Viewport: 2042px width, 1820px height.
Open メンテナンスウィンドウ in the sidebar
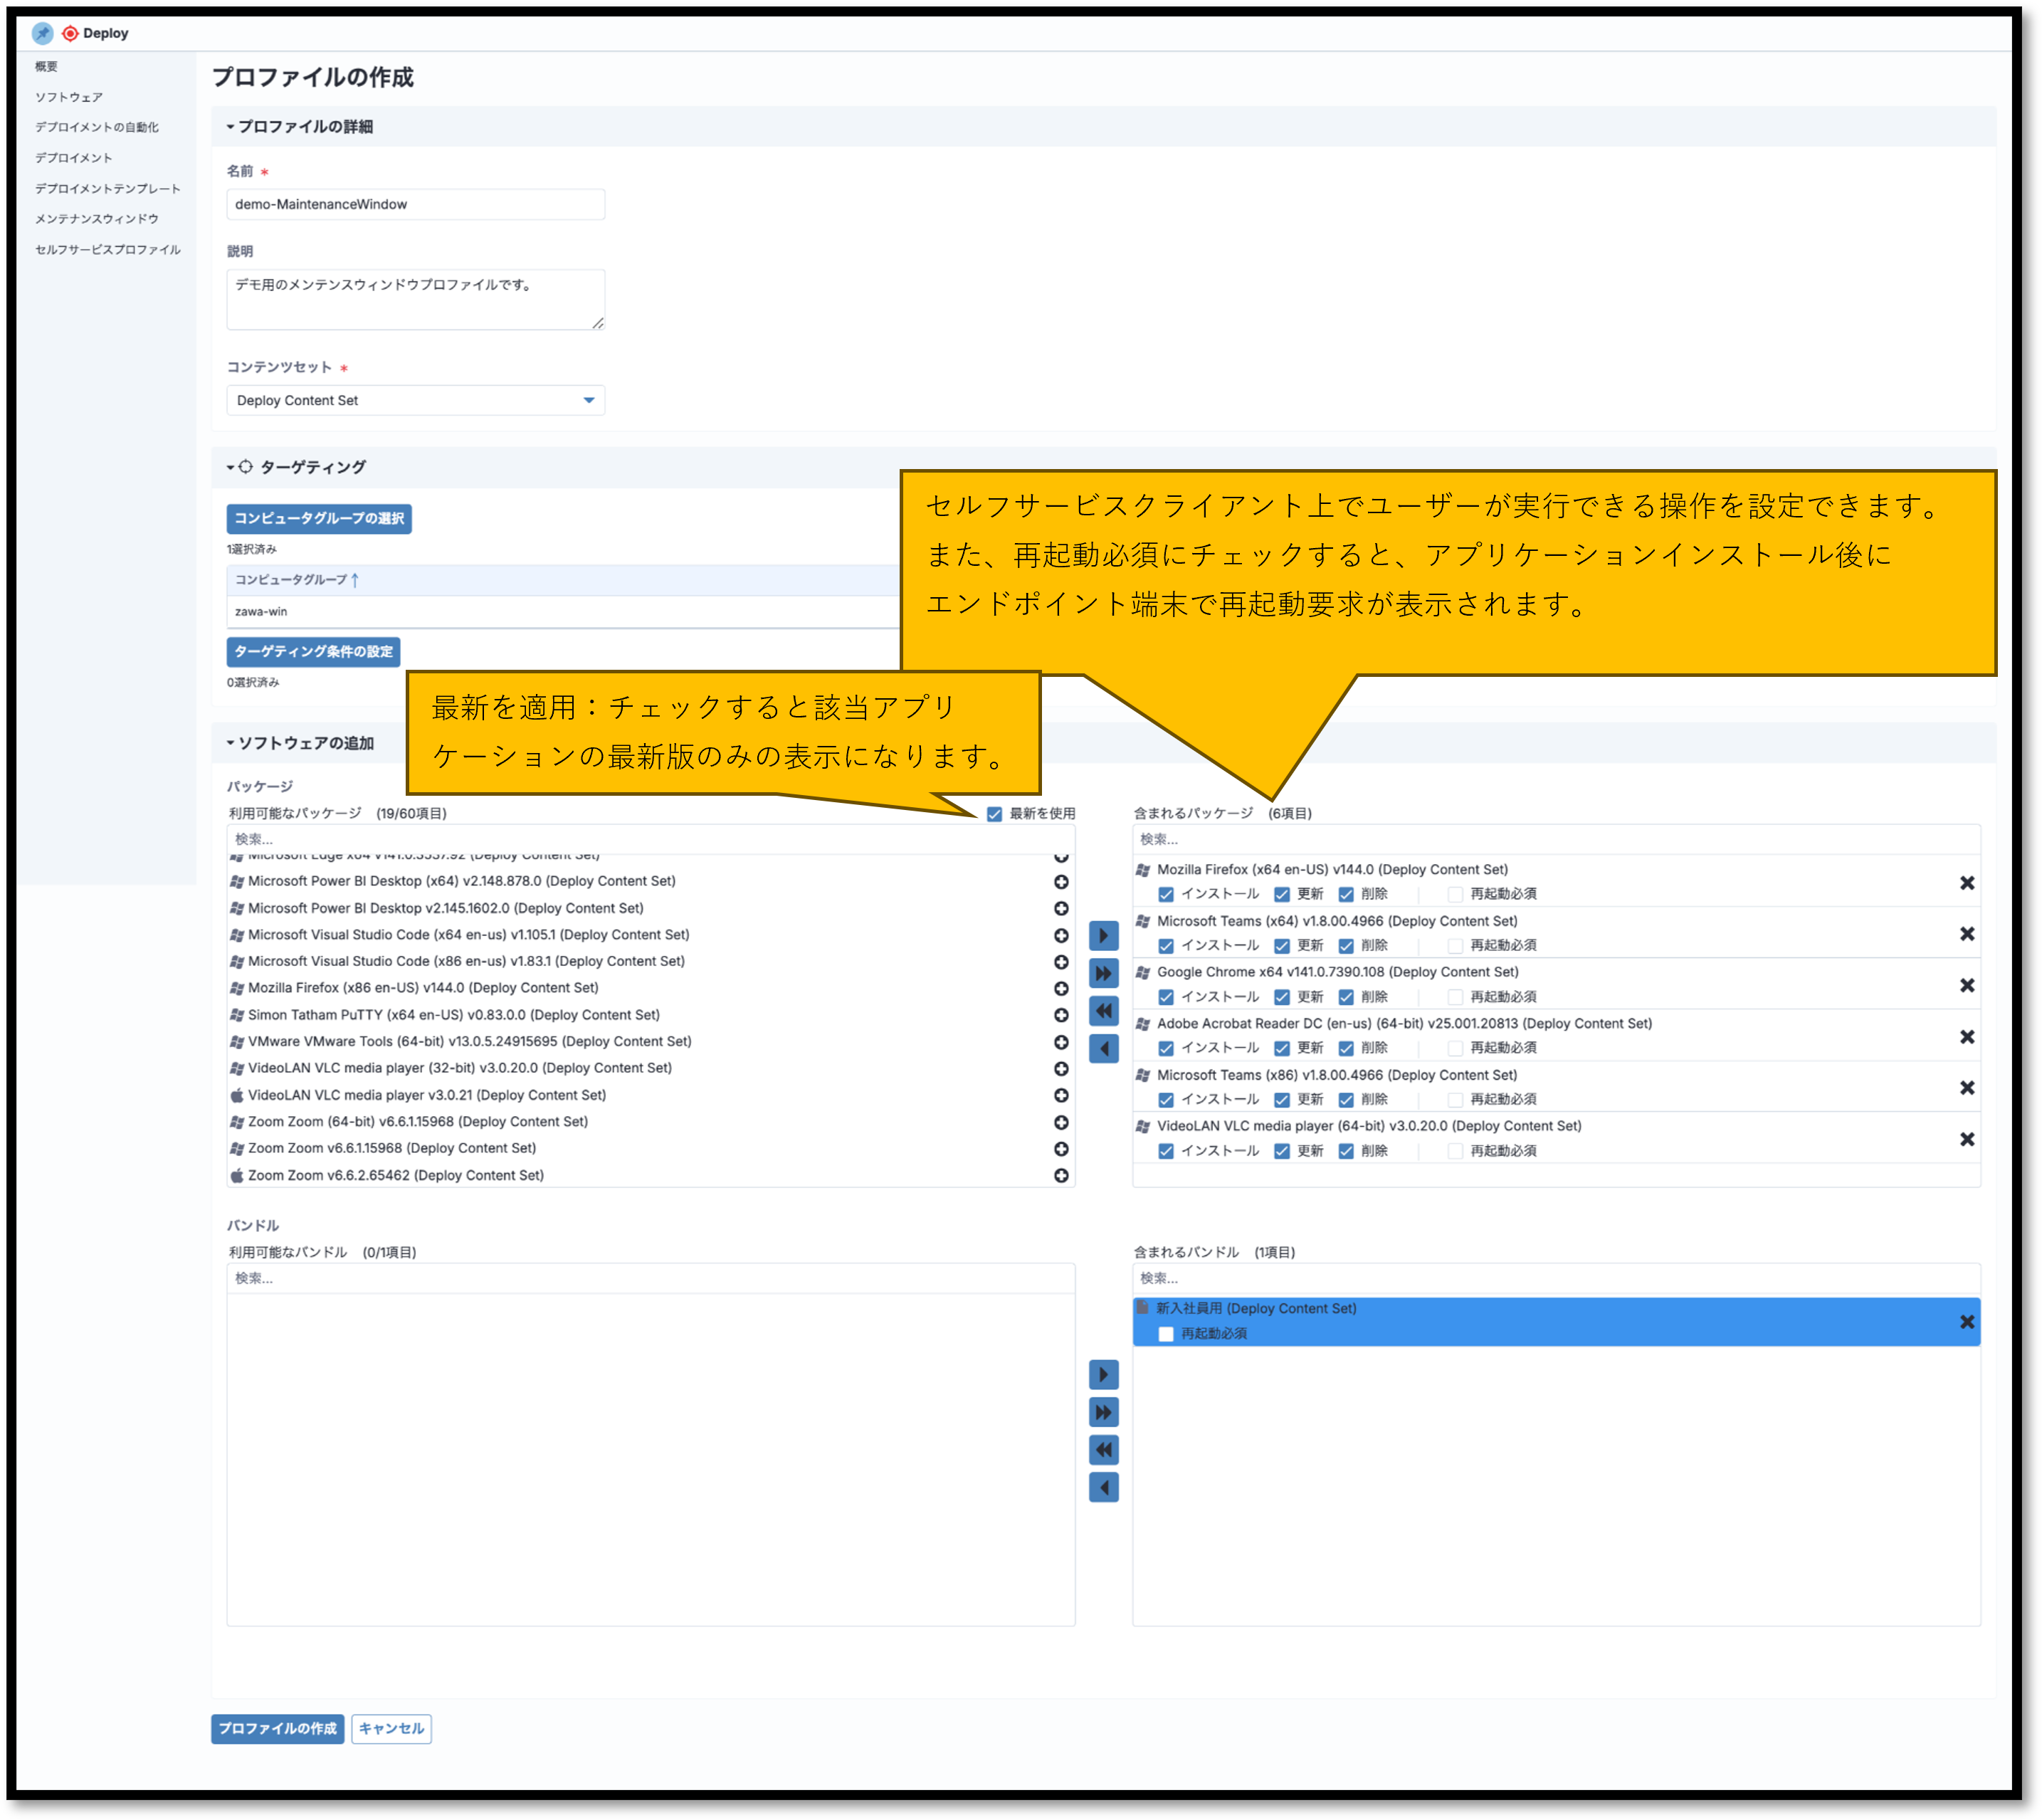(x=97, y=219)
